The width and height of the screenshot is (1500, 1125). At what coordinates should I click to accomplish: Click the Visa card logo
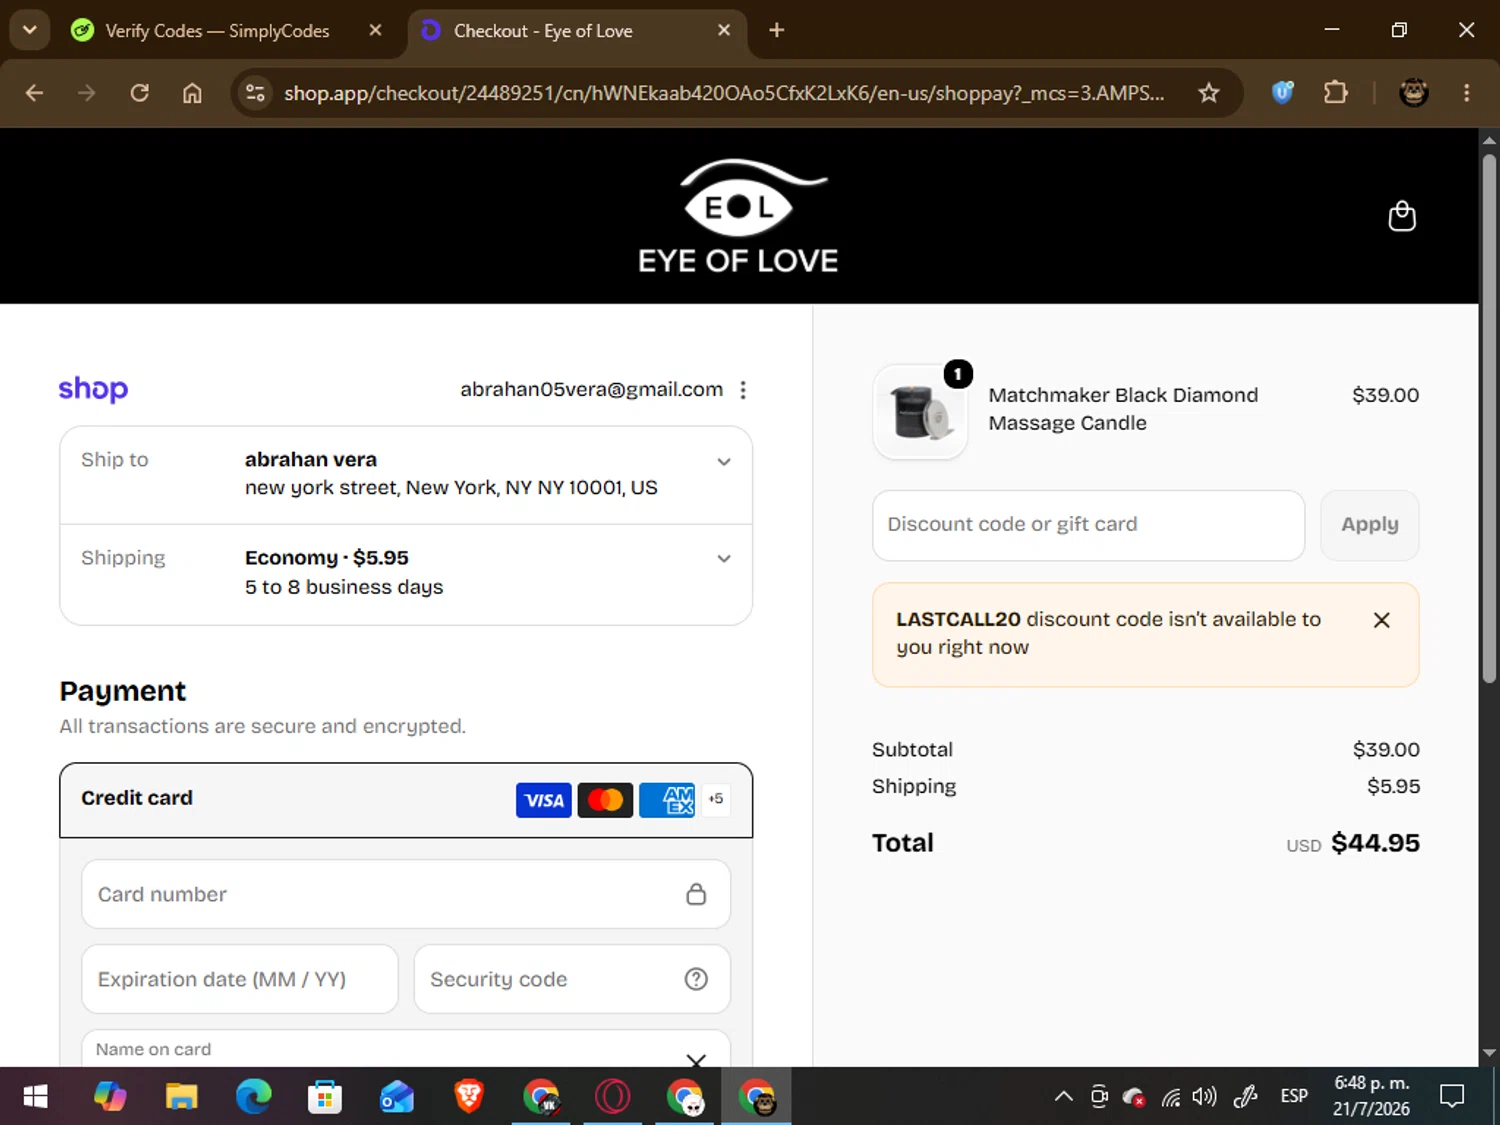[x=544, y=800]
